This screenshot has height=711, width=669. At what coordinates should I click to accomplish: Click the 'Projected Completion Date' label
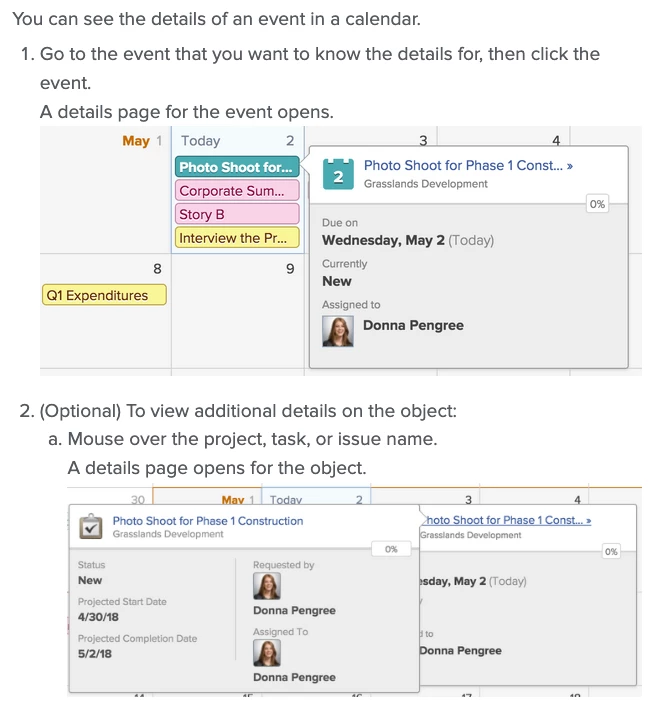coord(137,638)
